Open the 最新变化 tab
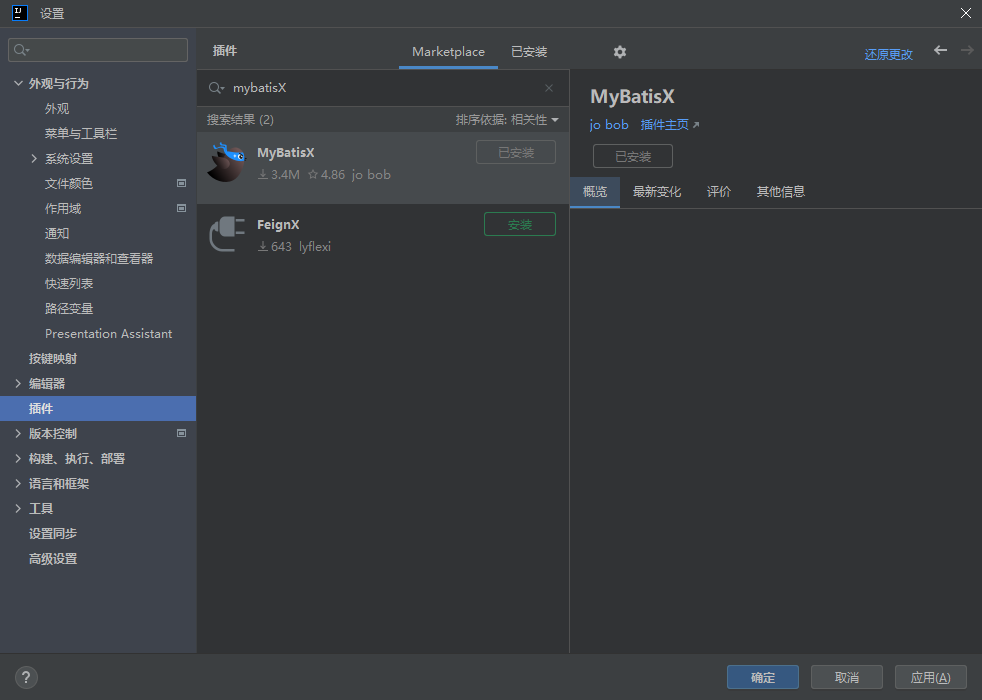982x700 pixels. 657,192
